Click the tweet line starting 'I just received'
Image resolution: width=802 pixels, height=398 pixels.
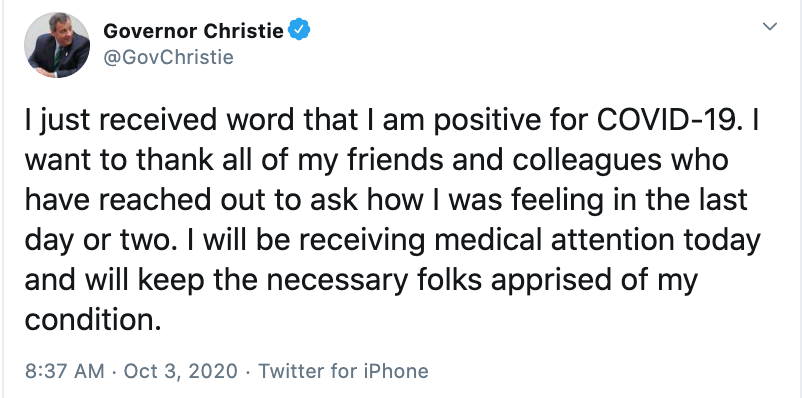391,122
